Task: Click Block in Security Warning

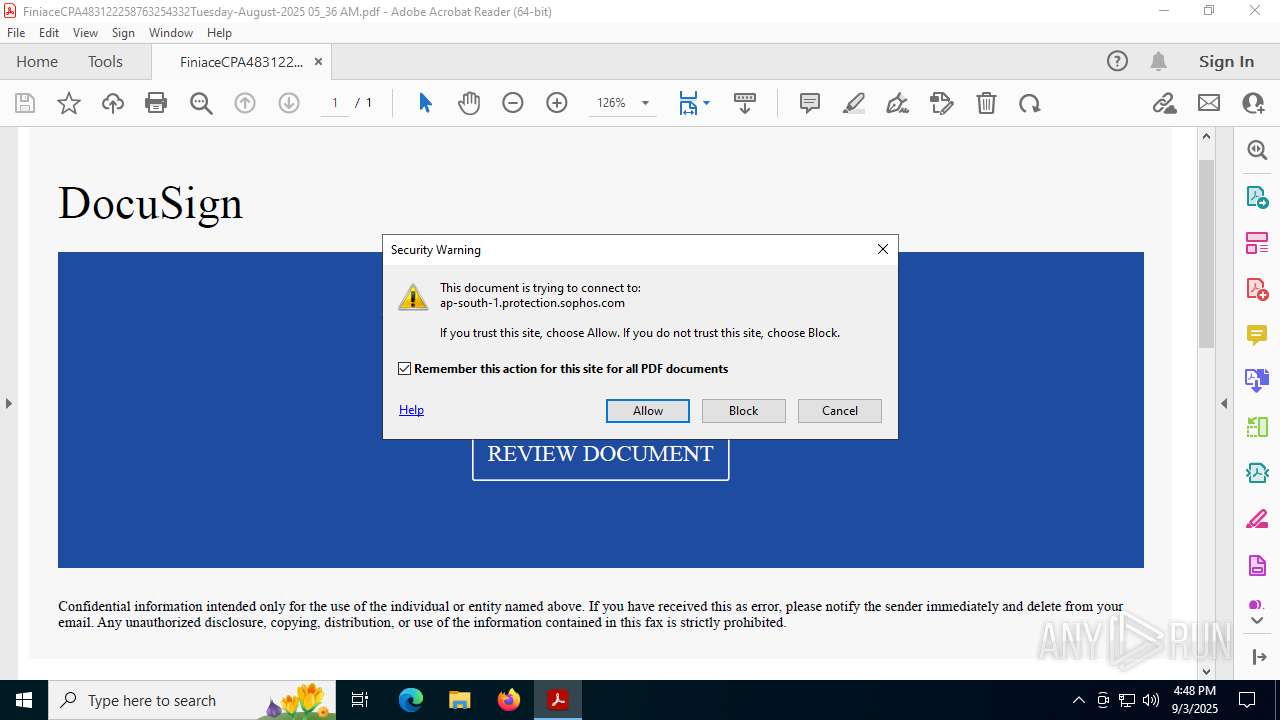Action: click(x=744, y=411)
